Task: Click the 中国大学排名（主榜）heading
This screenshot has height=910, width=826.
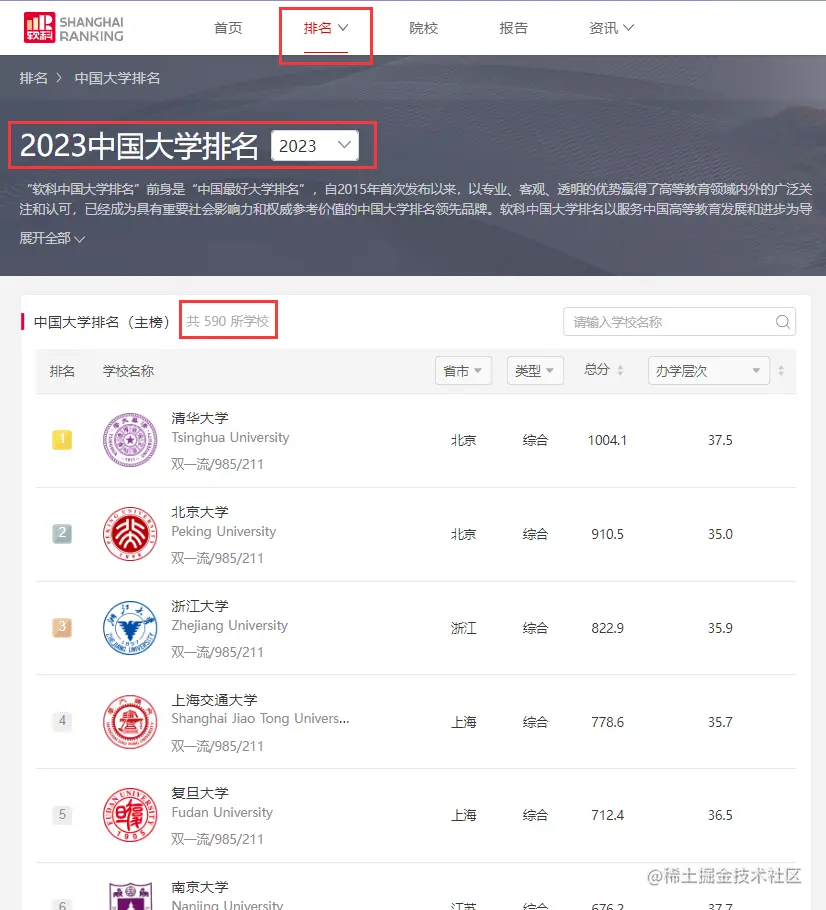Action: 102,322
